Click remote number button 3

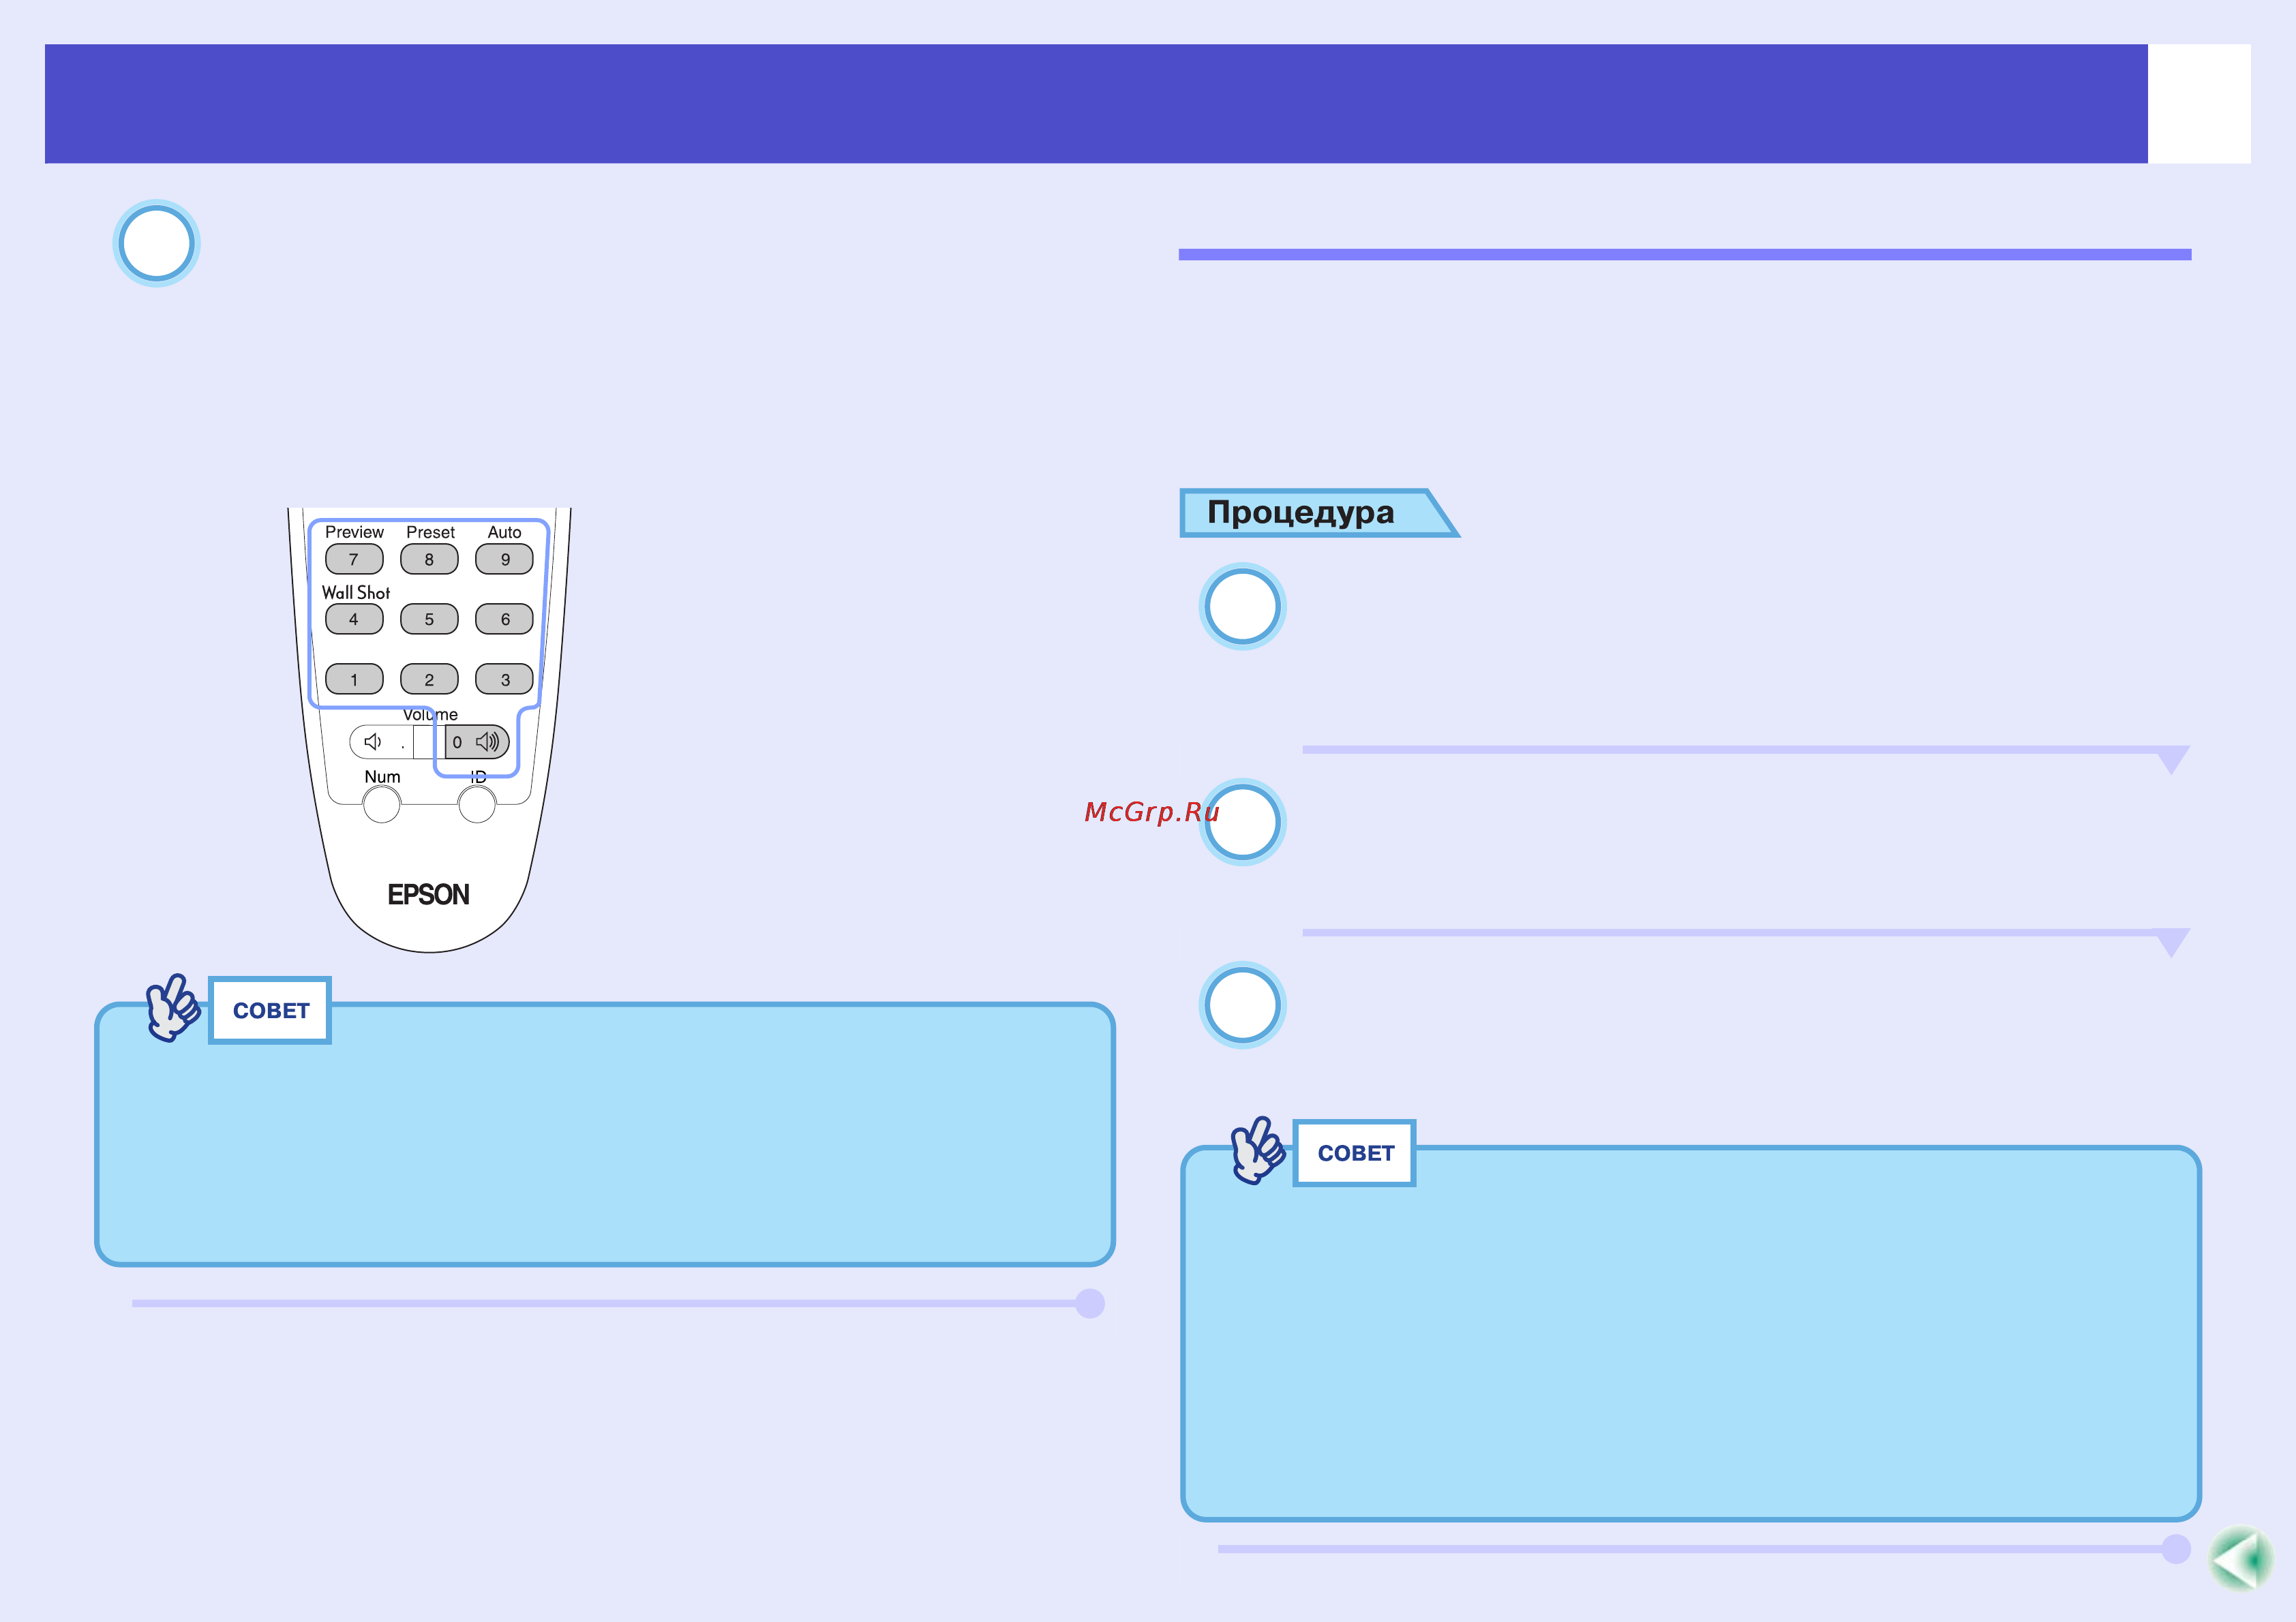click(x=504, y=679)
